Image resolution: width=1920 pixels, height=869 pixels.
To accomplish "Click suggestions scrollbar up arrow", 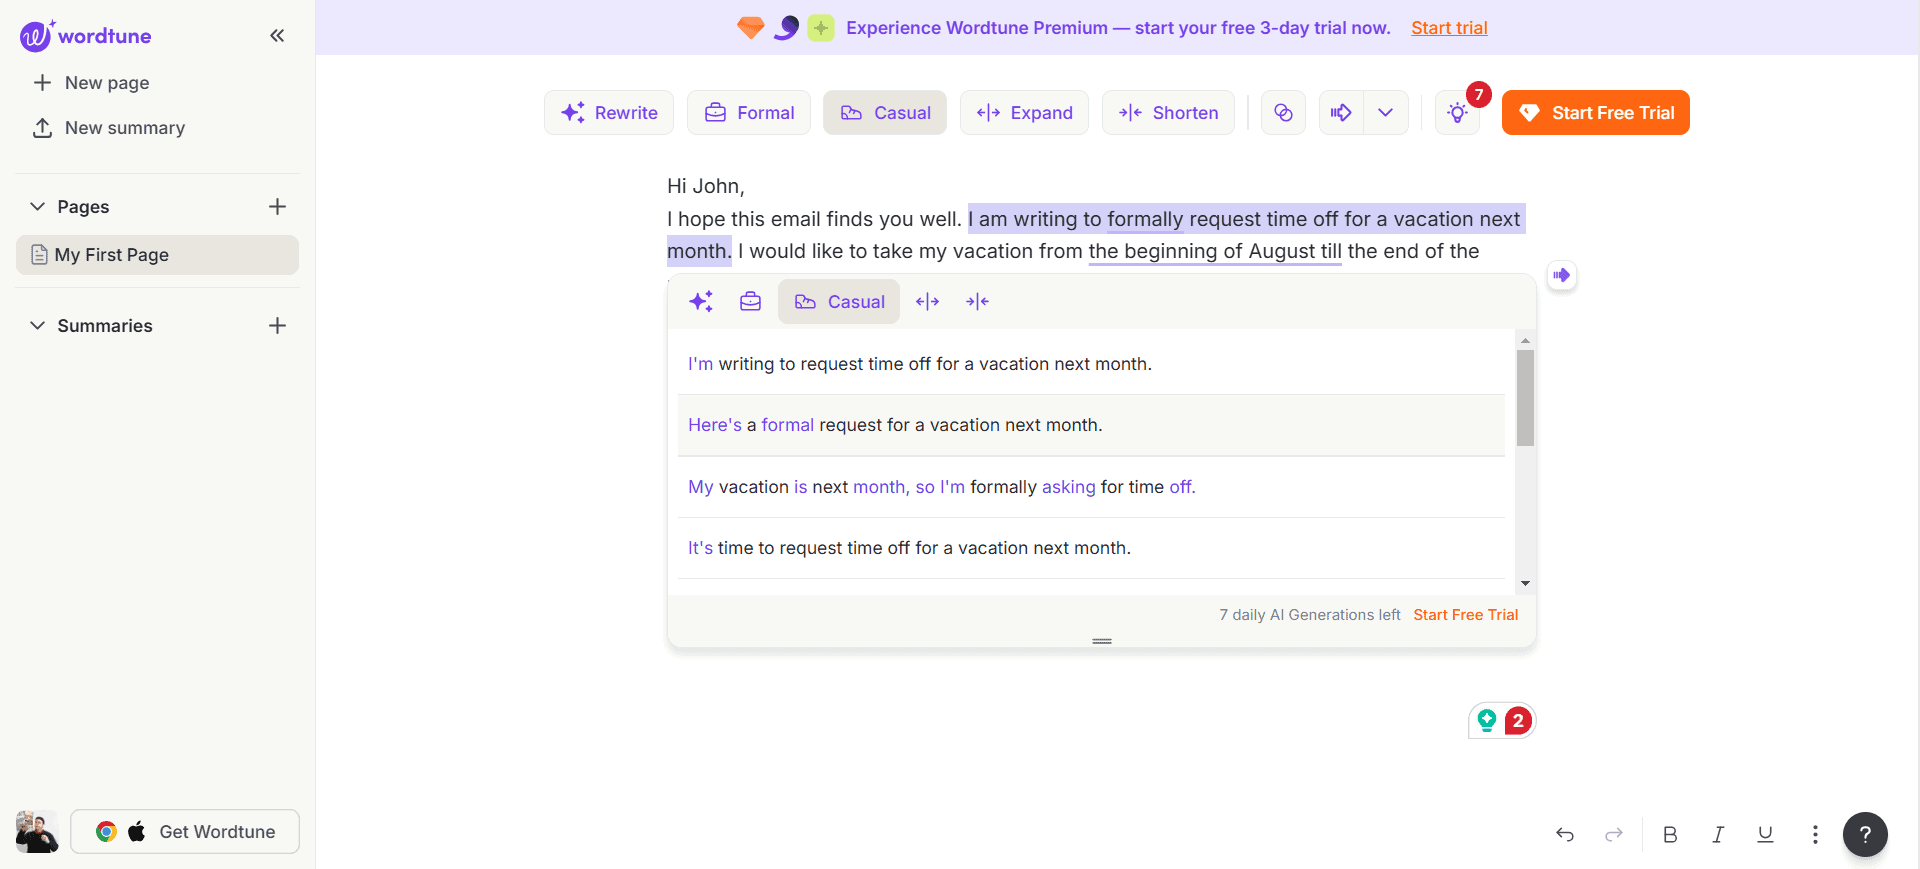I will tap(1525, 341).
